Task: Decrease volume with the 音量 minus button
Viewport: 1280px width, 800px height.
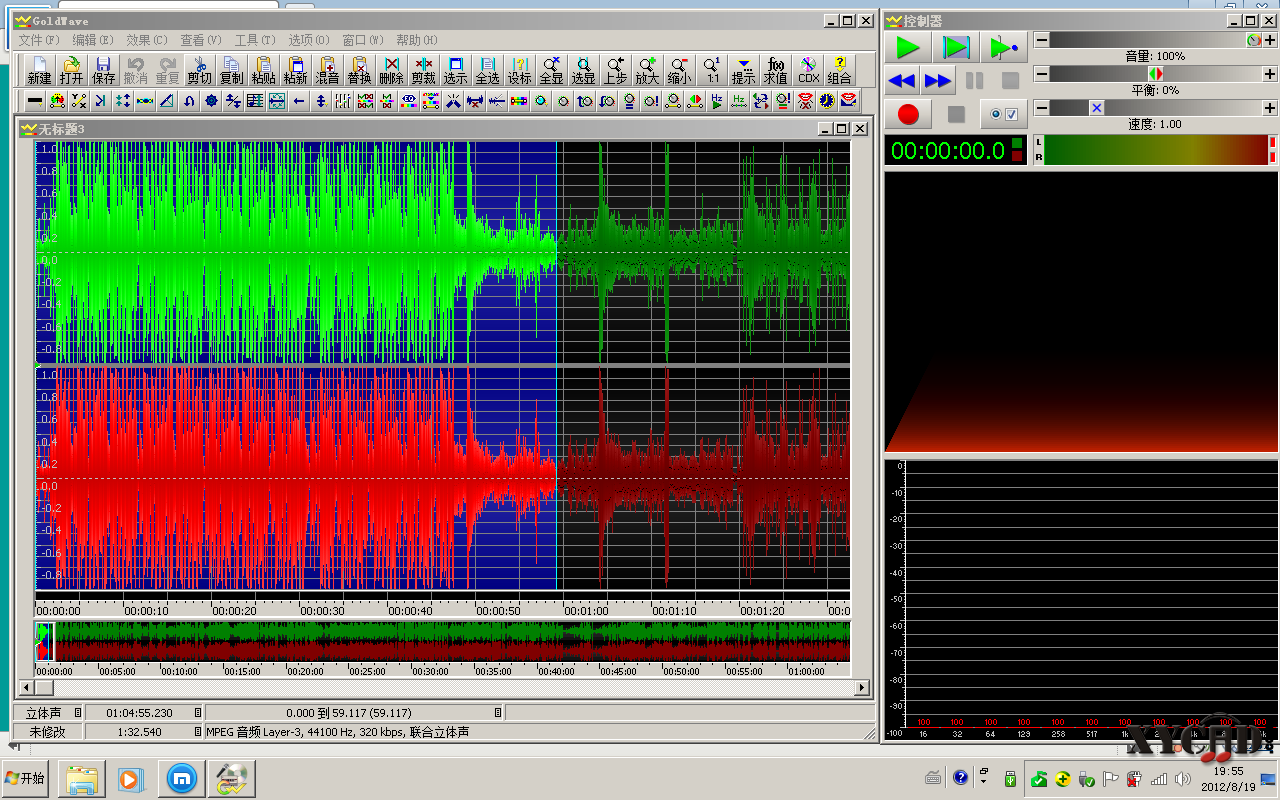Action: tap(1041, 40)
